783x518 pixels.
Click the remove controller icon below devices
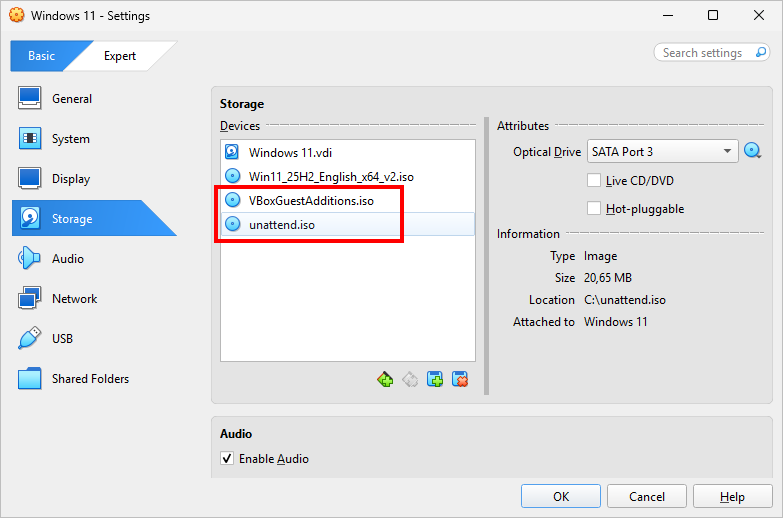[x=410, y=380]
